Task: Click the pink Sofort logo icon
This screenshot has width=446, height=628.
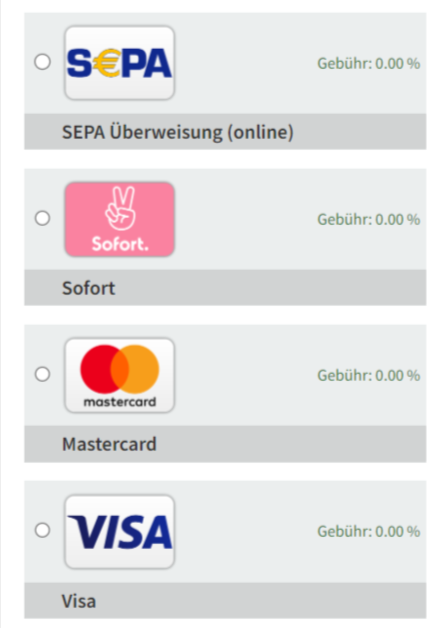Action: (119, 219)
